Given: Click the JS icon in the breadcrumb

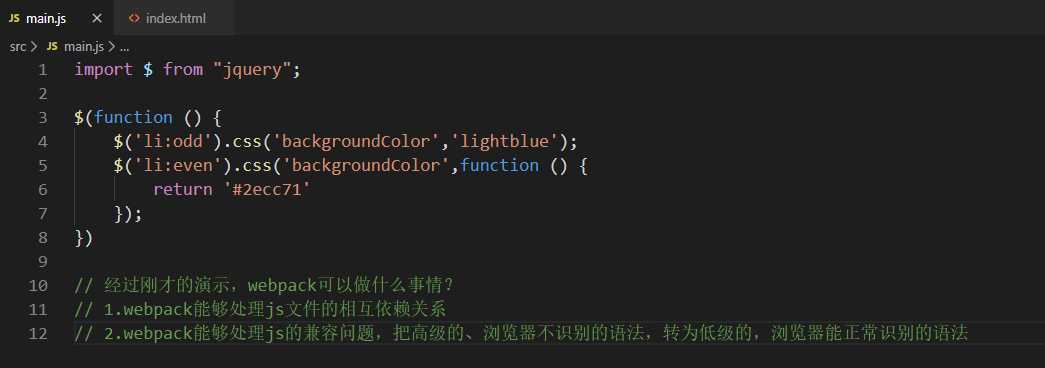Looking at the screenshot, I should (52, 47).
